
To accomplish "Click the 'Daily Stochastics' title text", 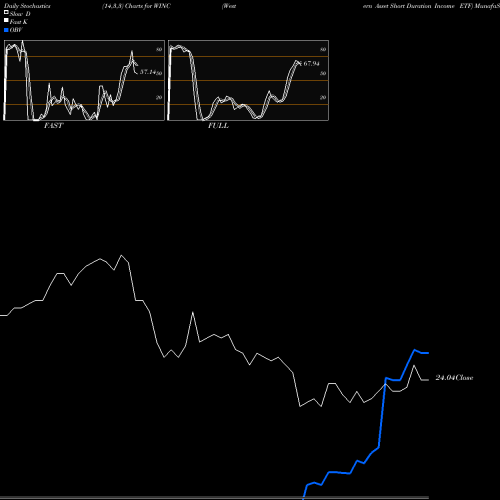I will (x=27, y=6).
